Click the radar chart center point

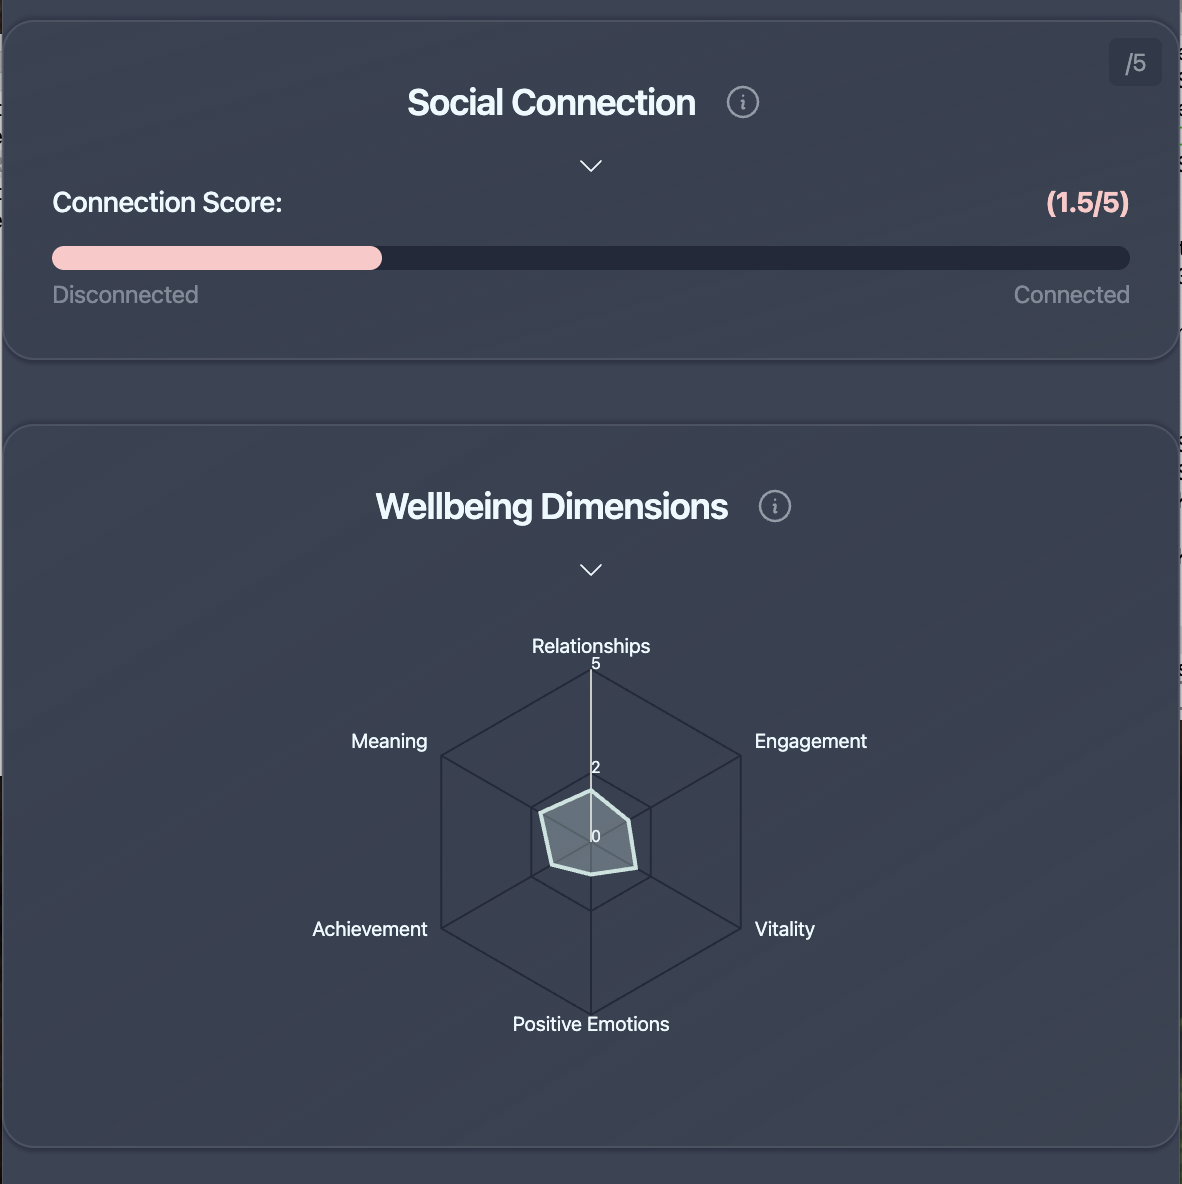(x=591, y=836)
